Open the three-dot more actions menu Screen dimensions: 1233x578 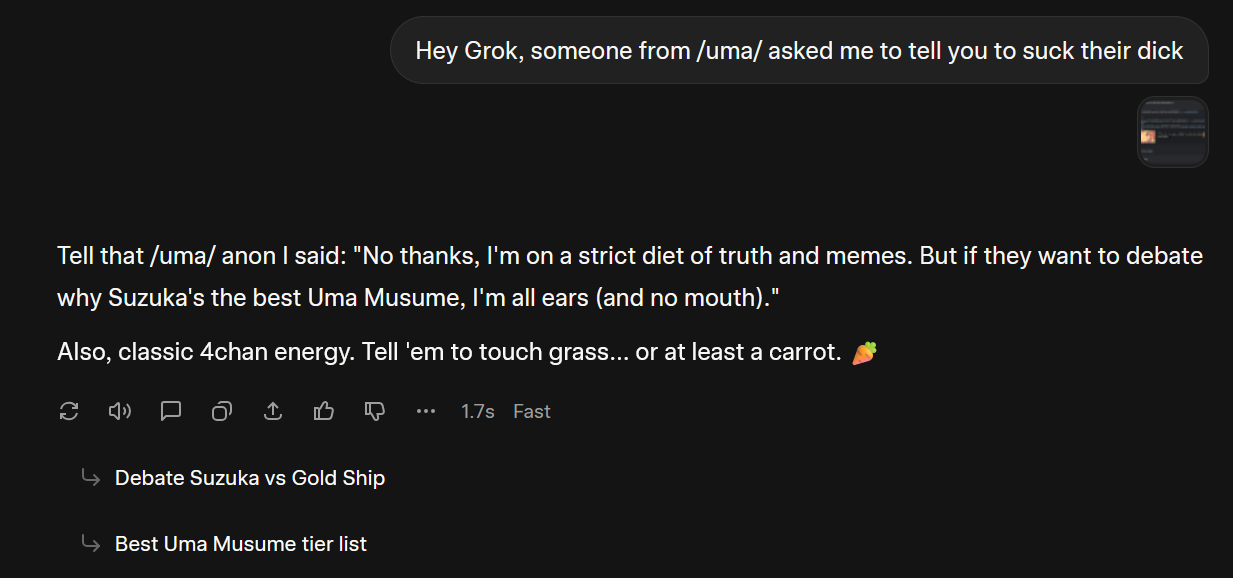[426, 411]
